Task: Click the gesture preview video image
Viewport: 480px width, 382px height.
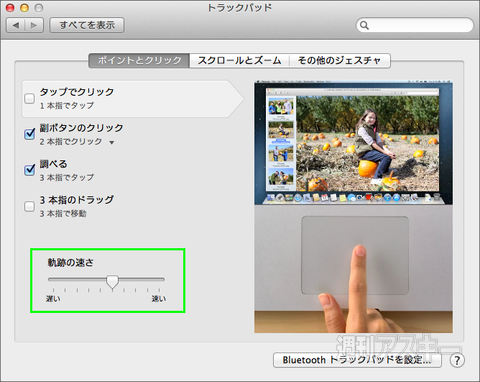Action: click(353, 207)
